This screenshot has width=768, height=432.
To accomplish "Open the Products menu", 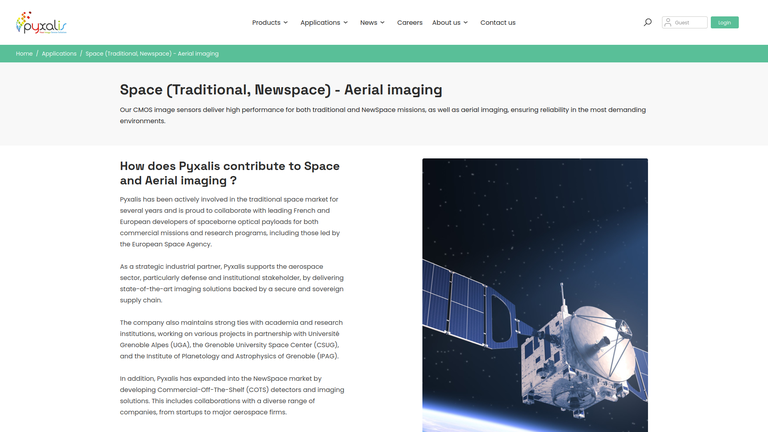I will click(x=266, y=23).
